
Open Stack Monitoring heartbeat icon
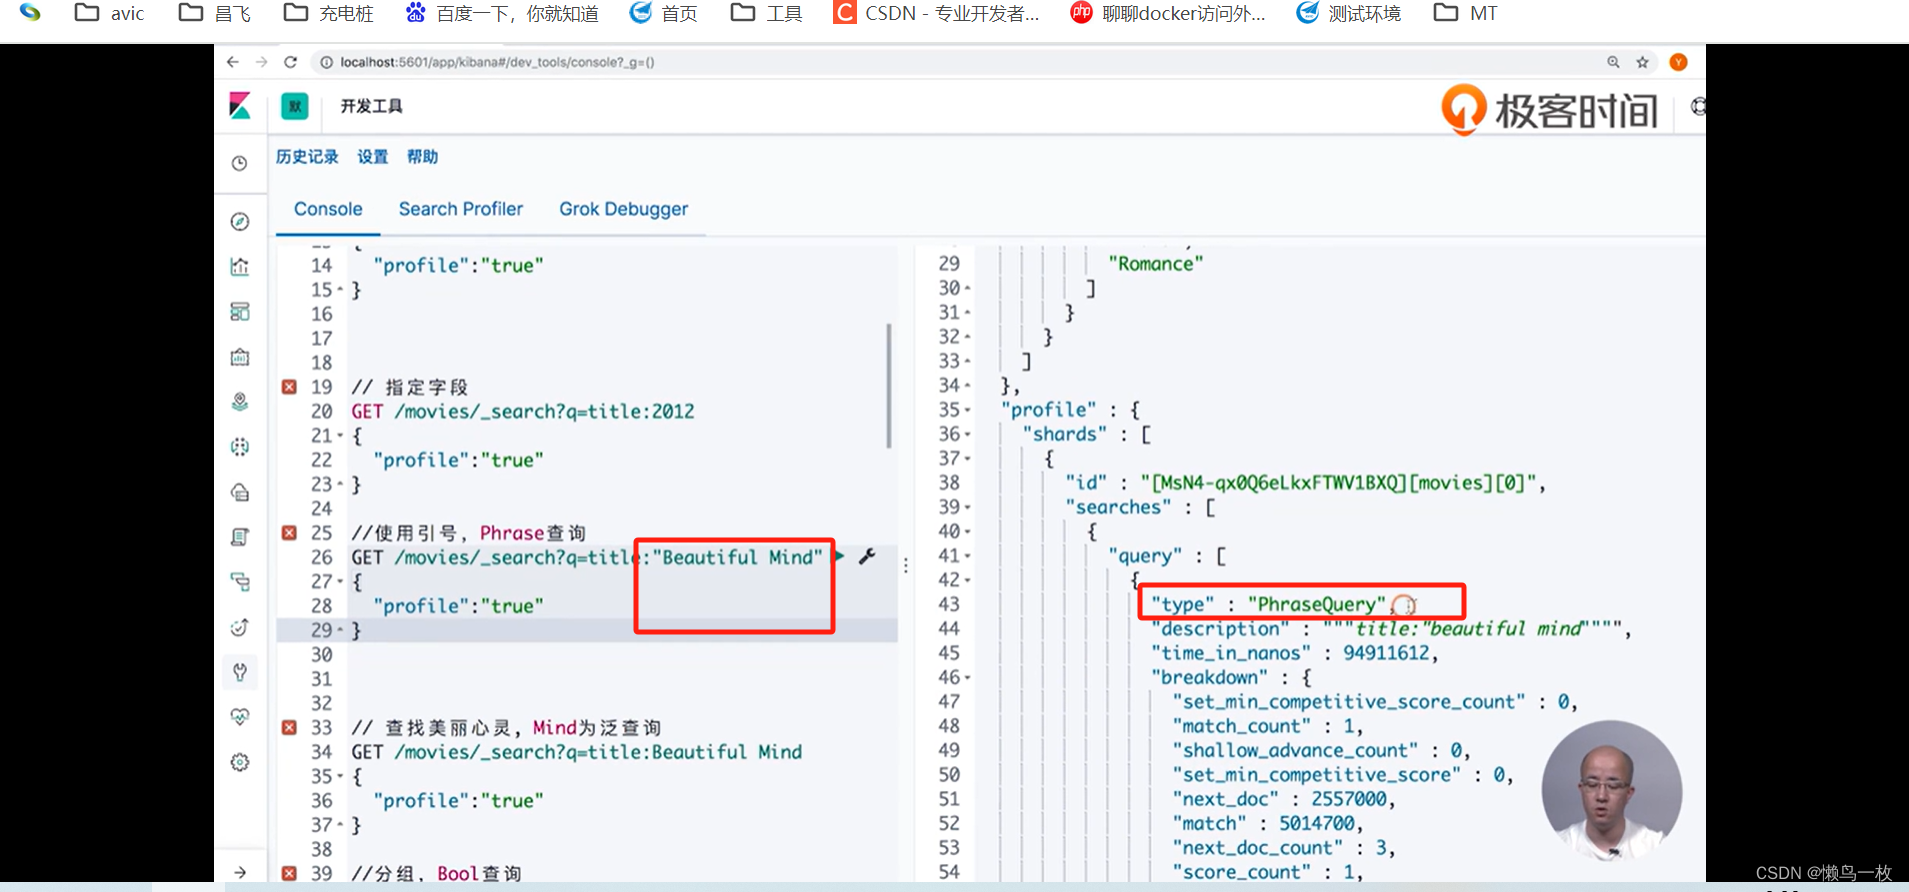pos(240,717)
